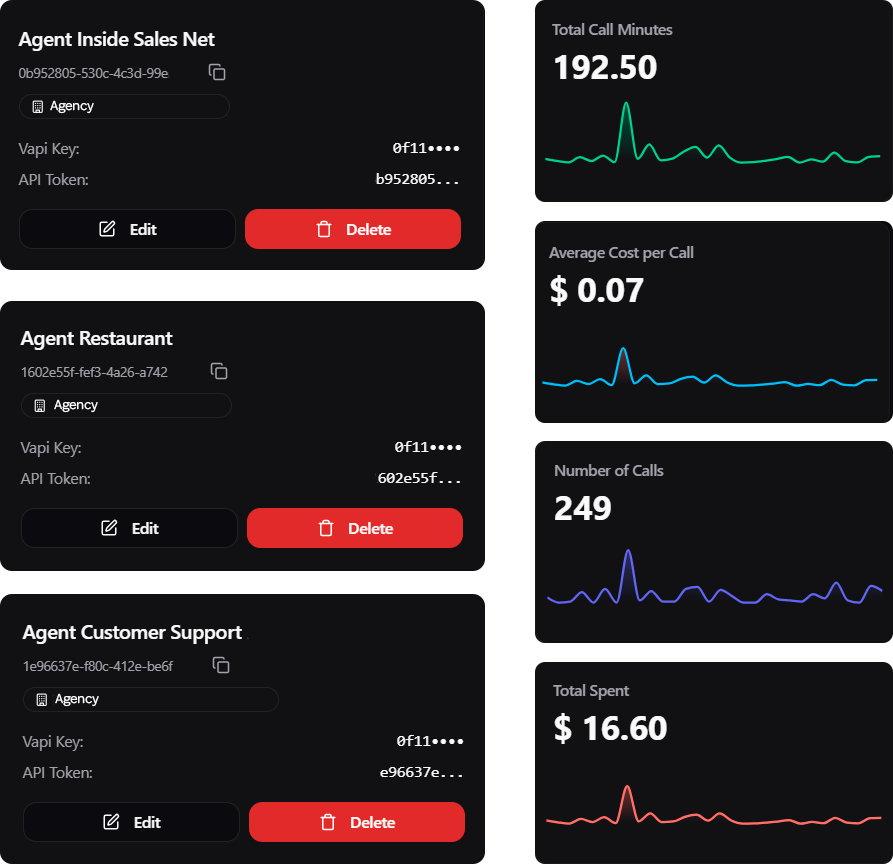Copy the Agent Inside Sales Net ID
This screenshot has height=864, width=893.
pos(217,72)
